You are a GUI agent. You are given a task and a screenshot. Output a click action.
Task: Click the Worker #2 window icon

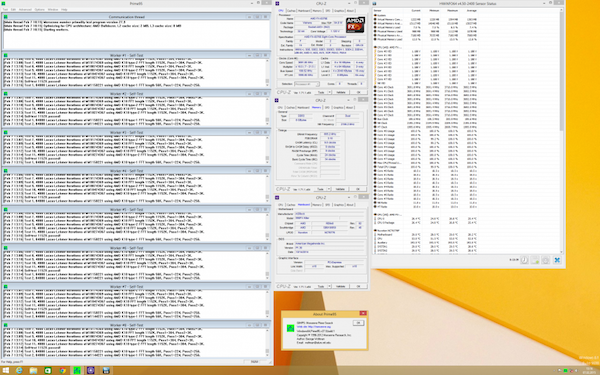(6, 94)
